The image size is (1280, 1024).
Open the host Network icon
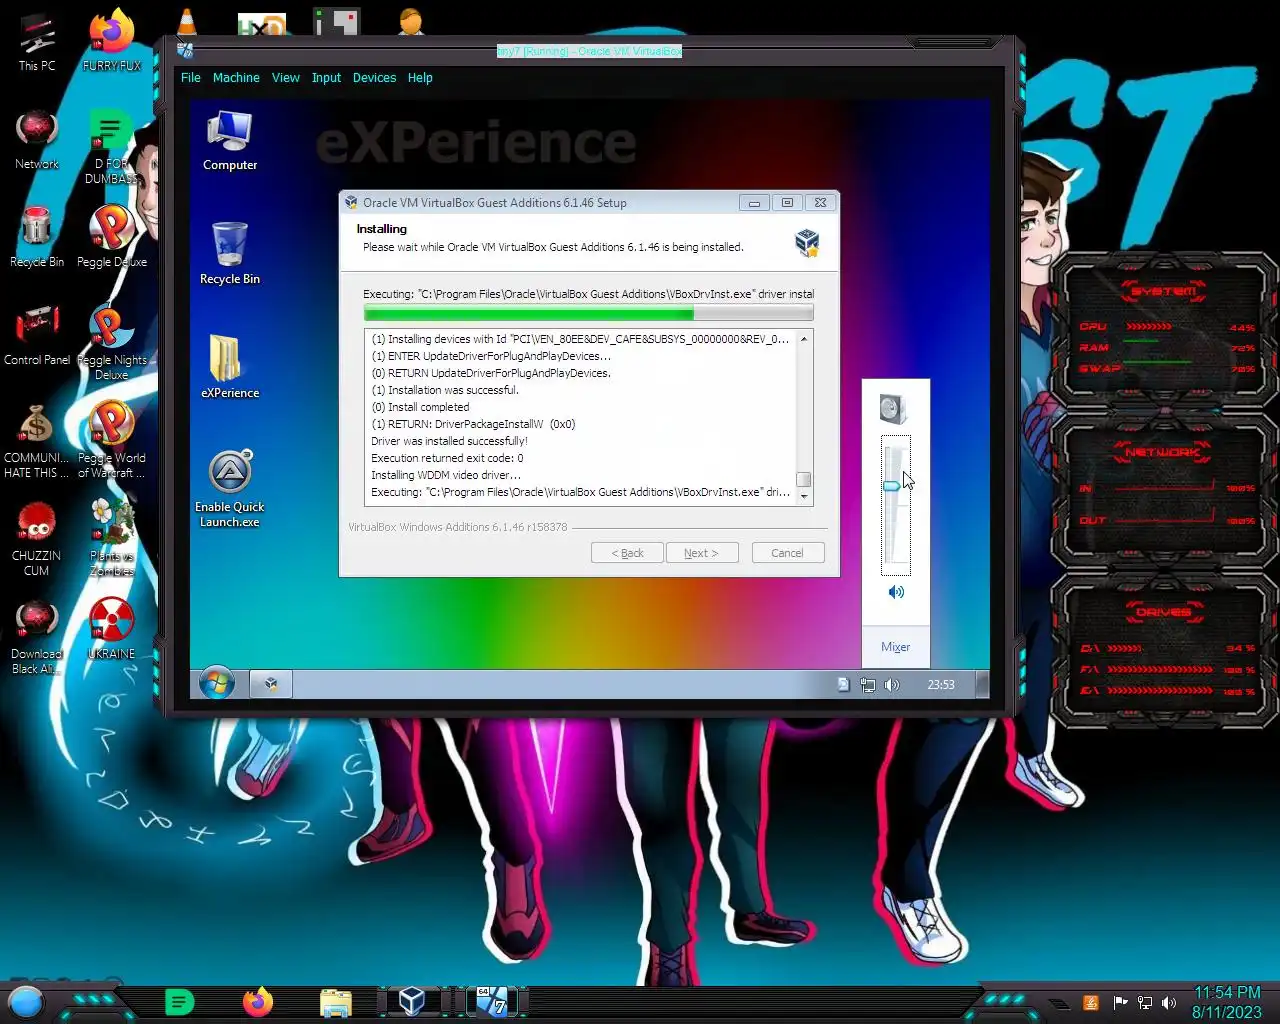pos(37,140)
